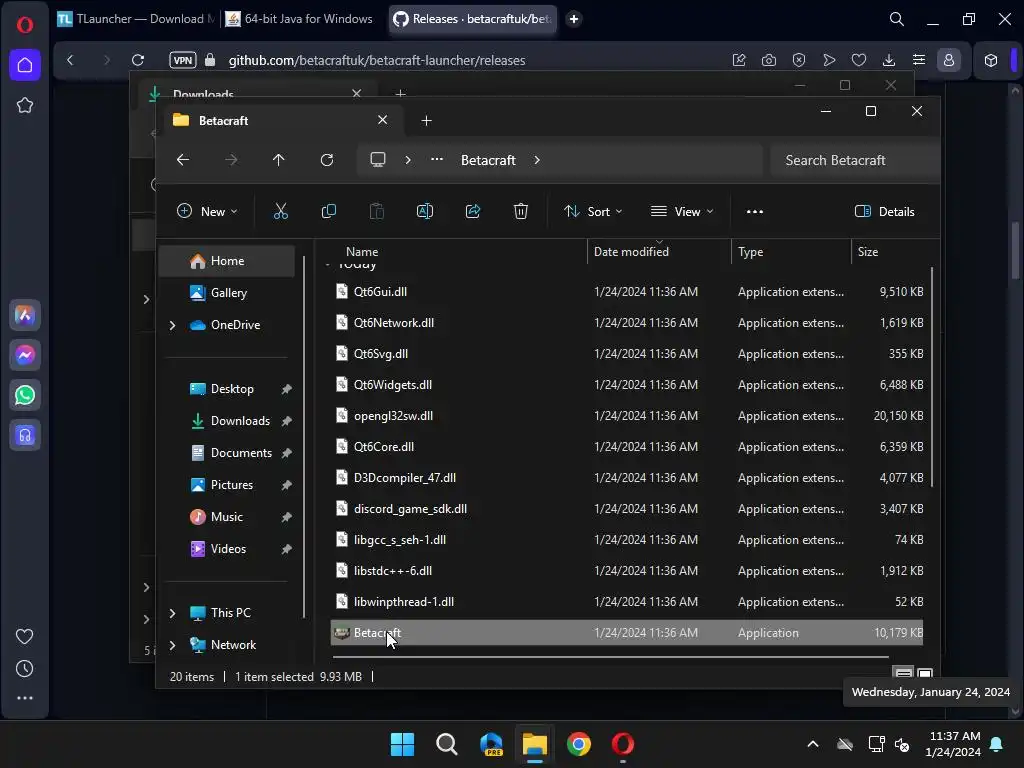Open Google Chrome from the taskbar

point(579,744)
